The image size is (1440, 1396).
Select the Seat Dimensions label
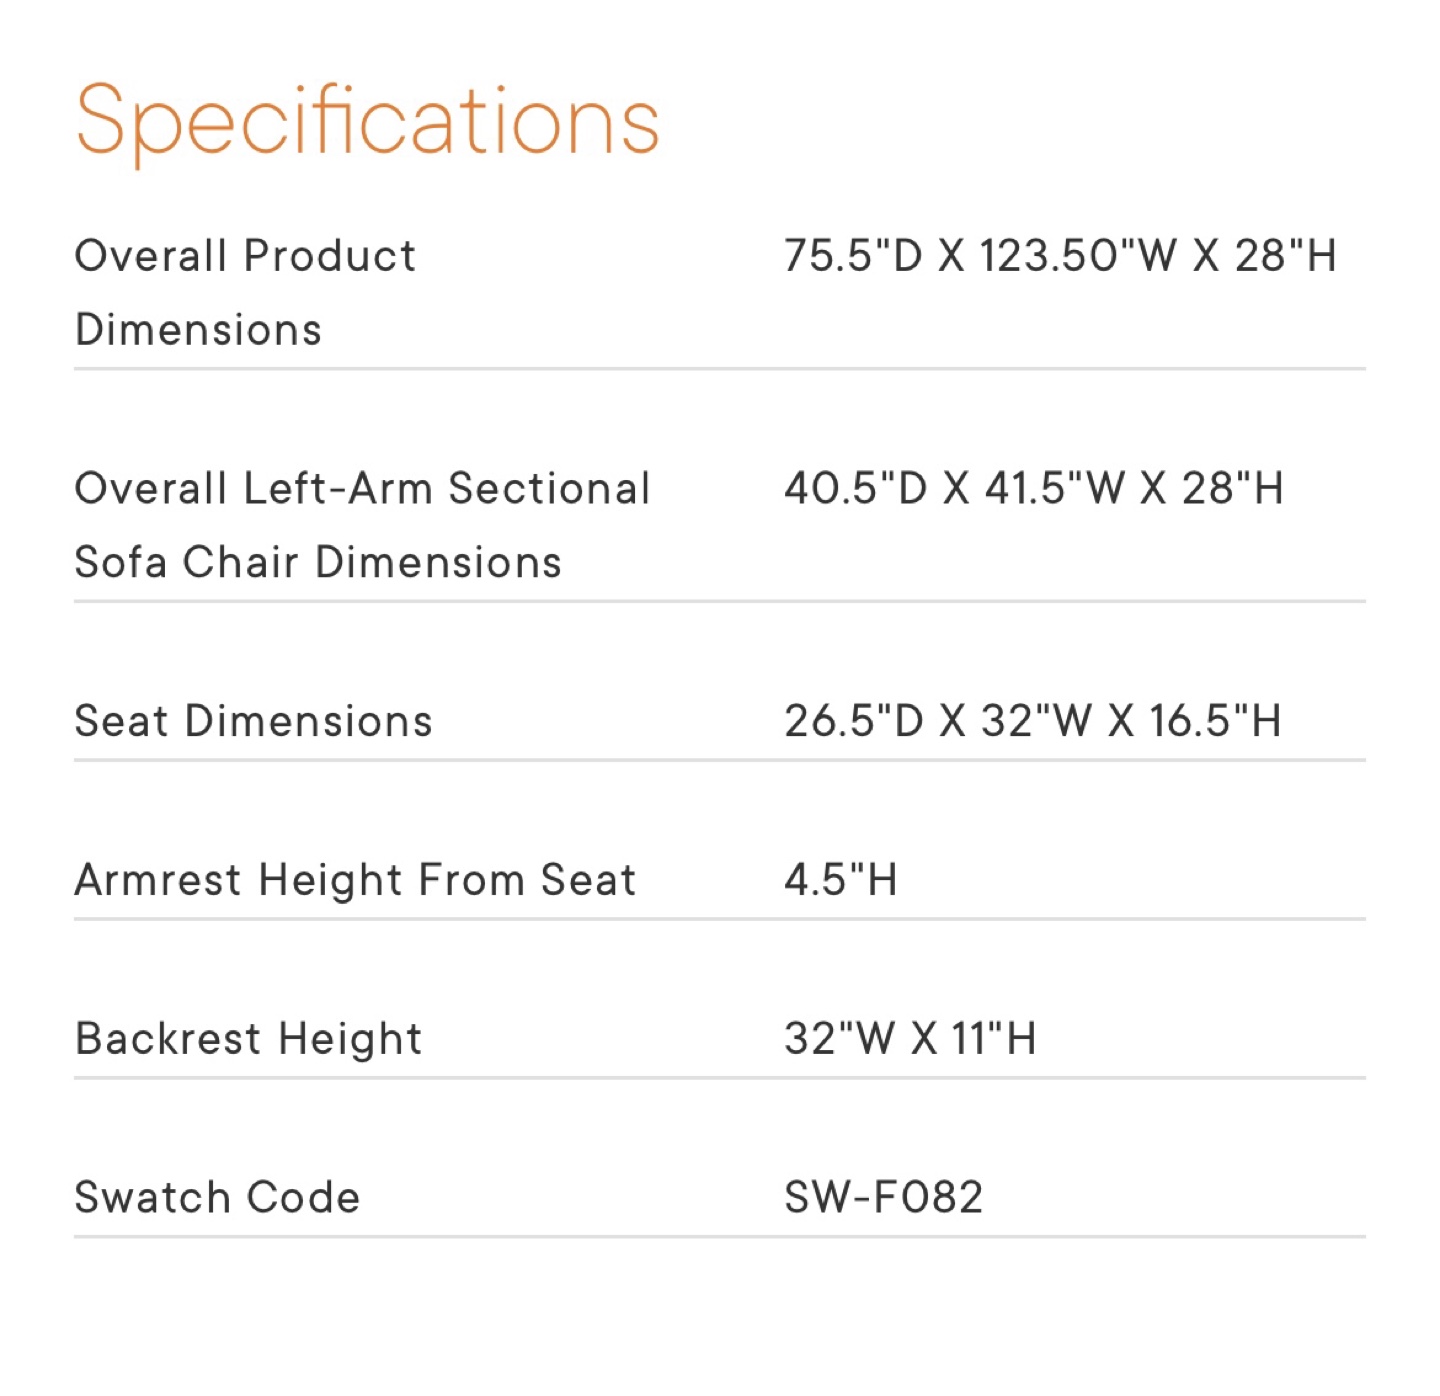(253, 721)
